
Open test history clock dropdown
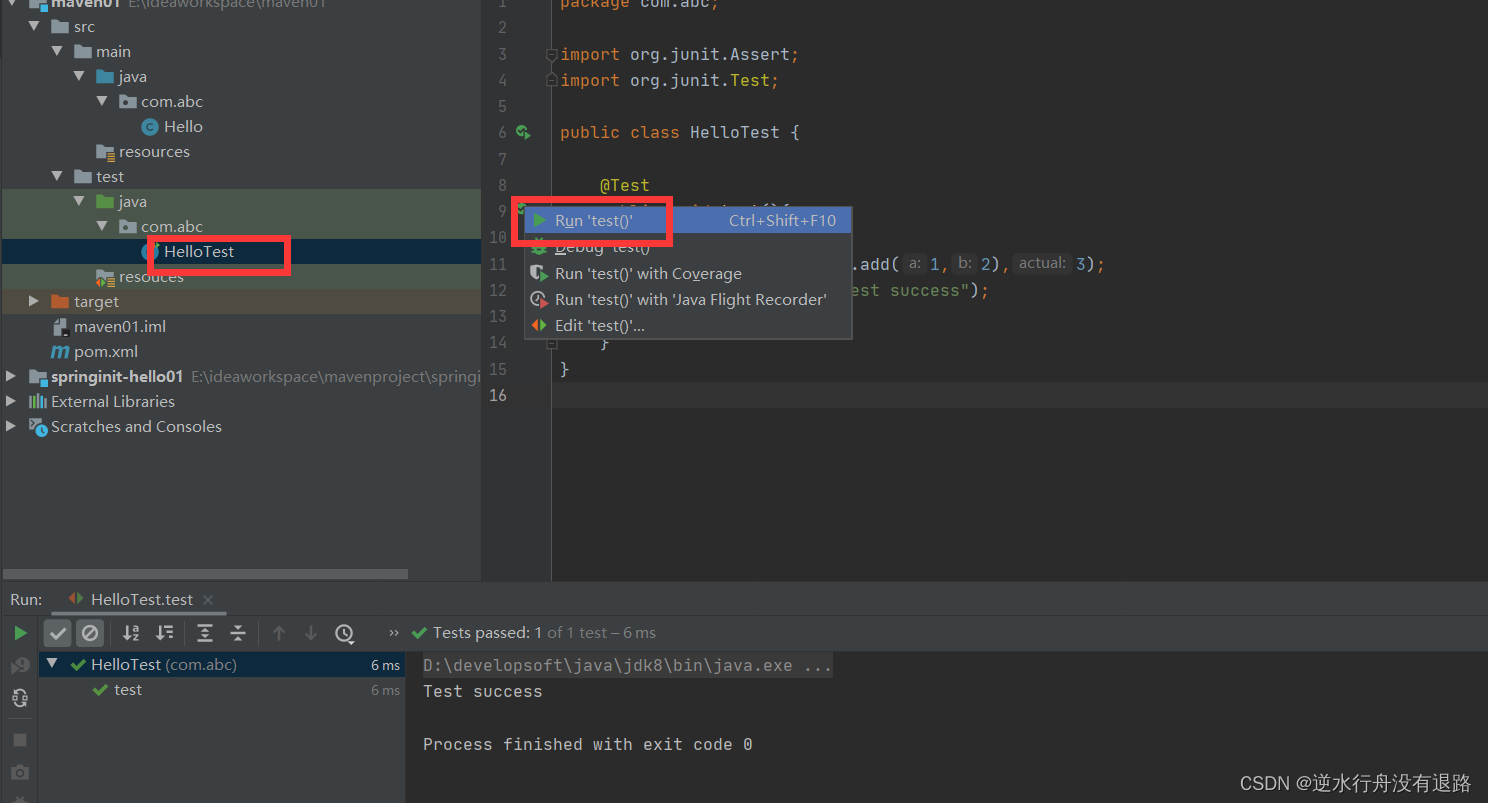(345, 633)
